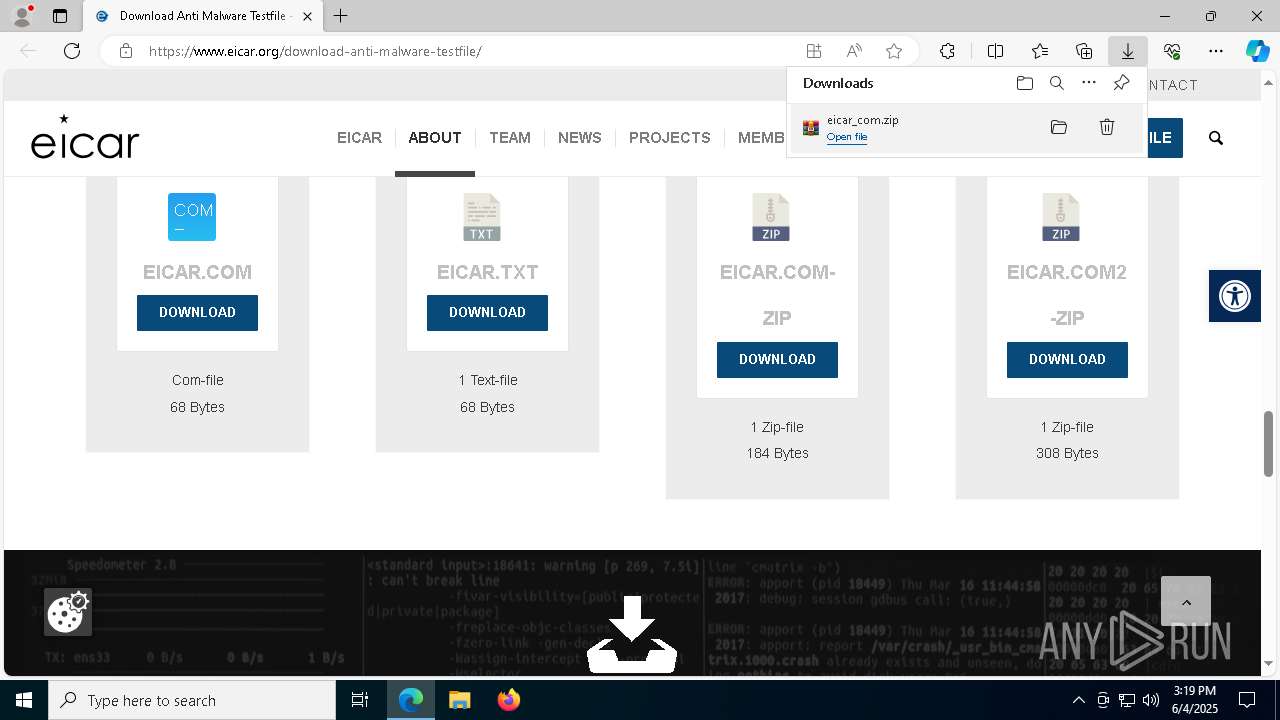The height and width of the screenshot is (720, 1280).
Task: Open Browser essentials icon
Action: click(1172, 51)
